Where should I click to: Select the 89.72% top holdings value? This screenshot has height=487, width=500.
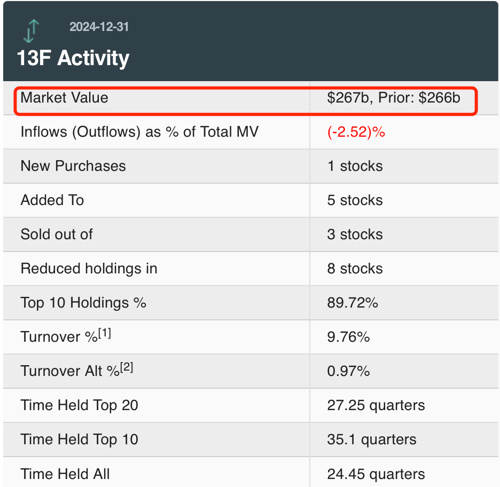353,303
